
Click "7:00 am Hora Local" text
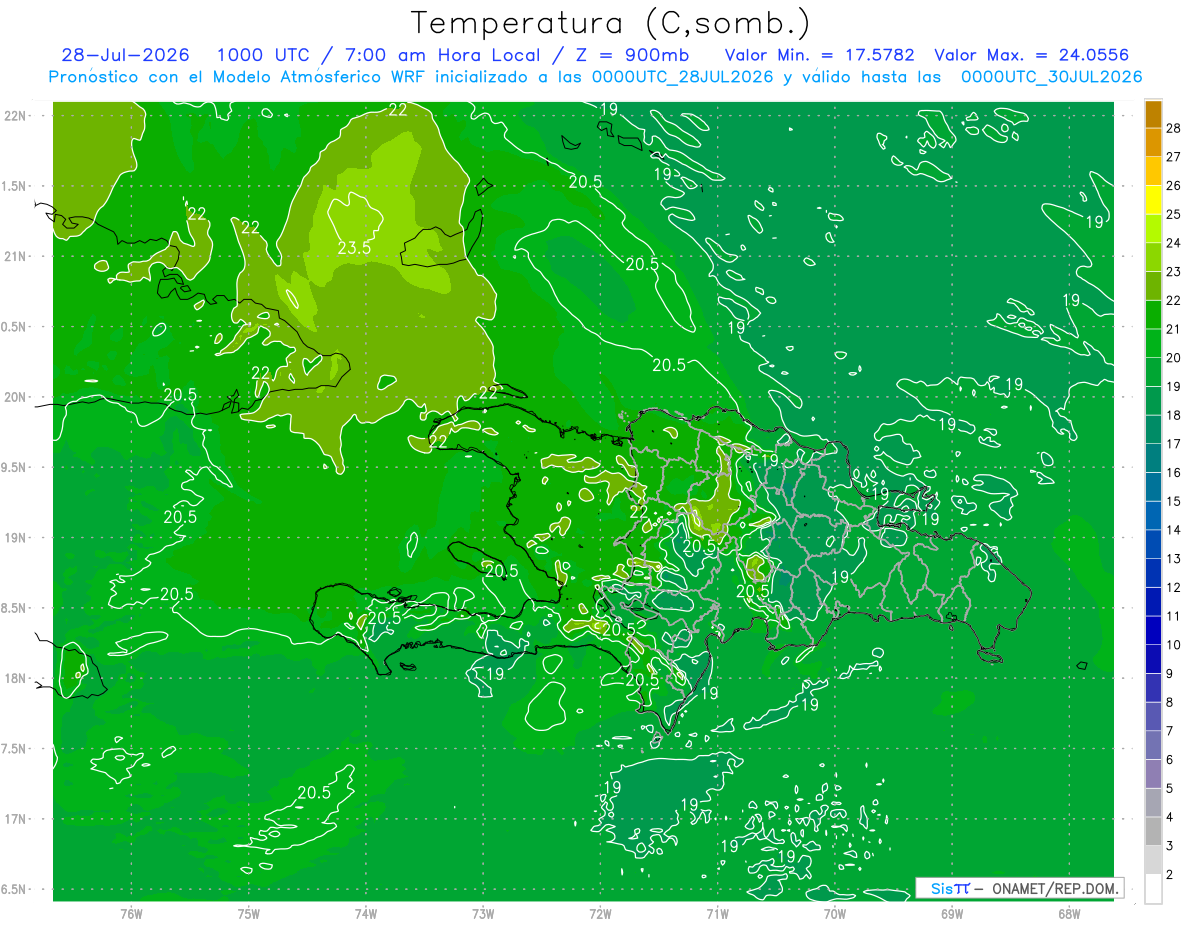point(442,55)
